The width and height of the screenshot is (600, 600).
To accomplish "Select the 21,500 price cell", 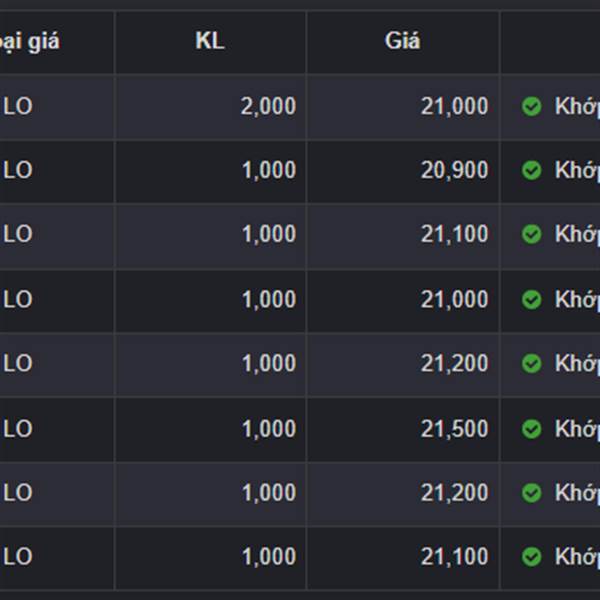I will 454,429.
